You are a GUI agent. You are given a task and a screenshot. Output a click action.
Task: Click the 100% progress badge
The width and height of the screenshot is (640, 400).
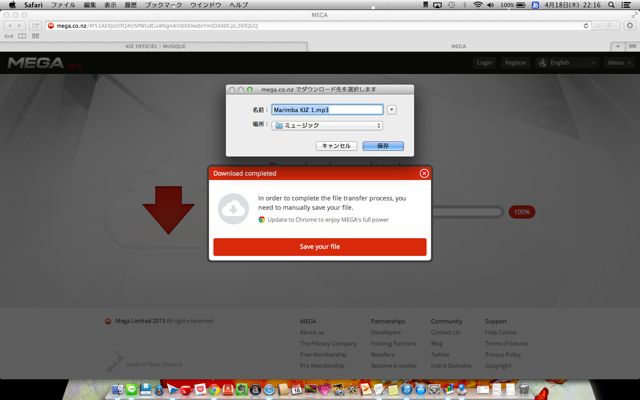coord(522,212)
